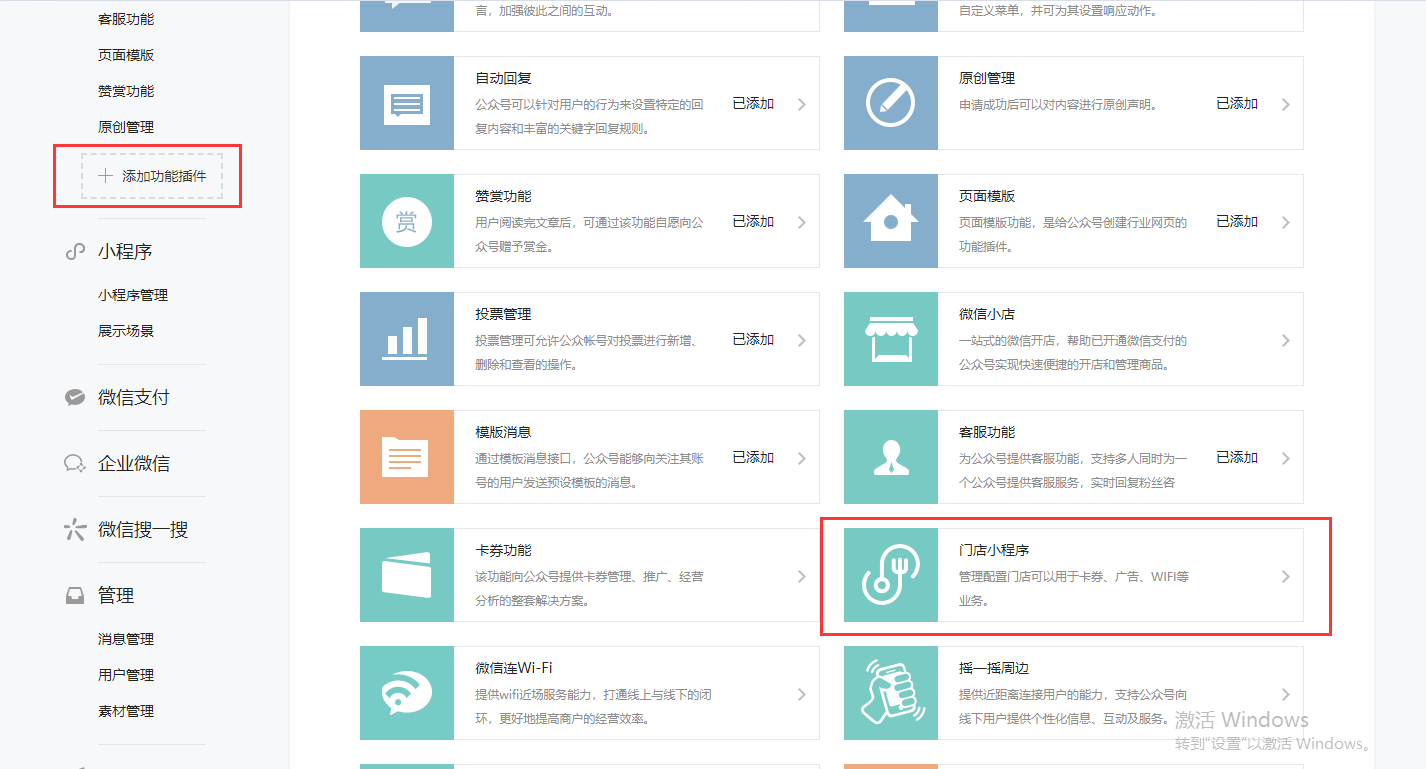Open 原创管理 in the sidebar

click(x=126, y=127)
